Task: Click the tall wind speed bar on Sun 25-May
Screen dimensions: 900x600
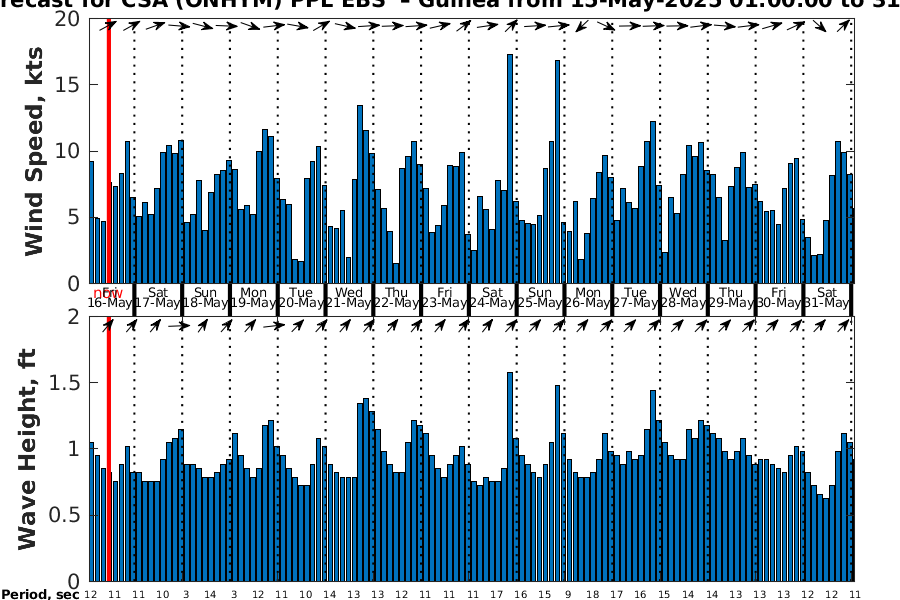Action: (557, 172)
